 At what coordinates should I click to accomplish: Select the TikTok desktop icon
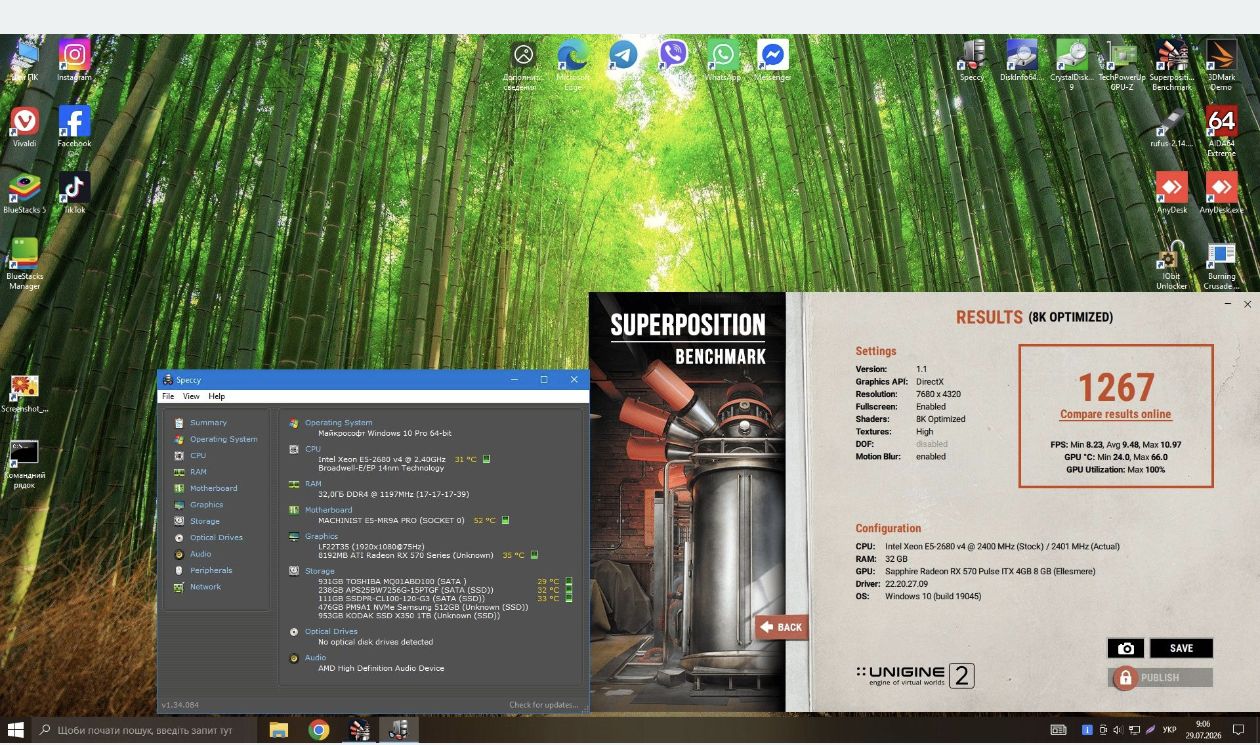[x=74, y=193]
